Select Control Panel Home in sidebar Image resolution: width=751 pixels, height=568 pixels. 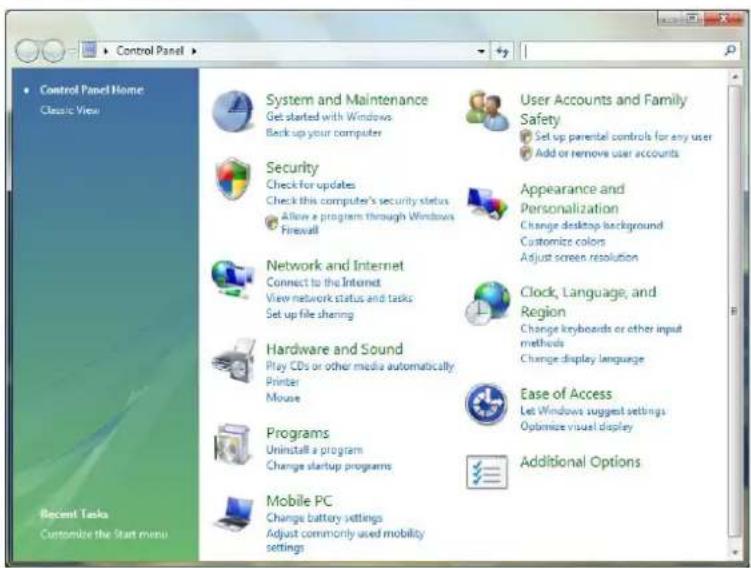[x=91, y=90]
